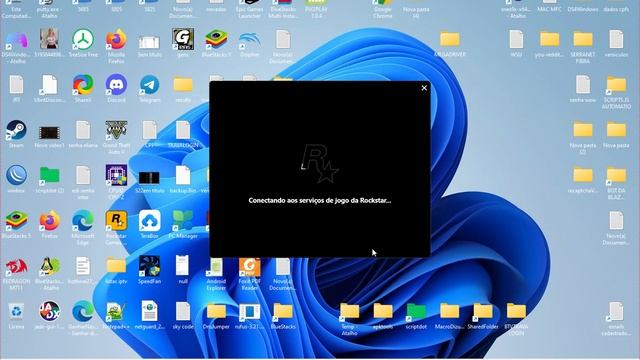This screenshot has height=360, width=640.
Task: Open the TeraBox desktop shortcut
Action: click(x=149, y=221)
